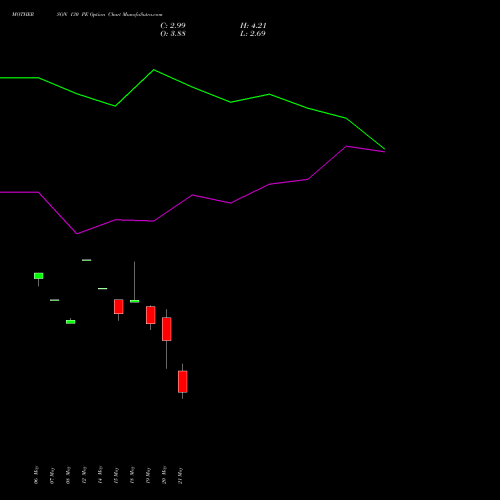Select the 21 May date label
The height and width of the screenshot is (500, 500).
[180, 476]
